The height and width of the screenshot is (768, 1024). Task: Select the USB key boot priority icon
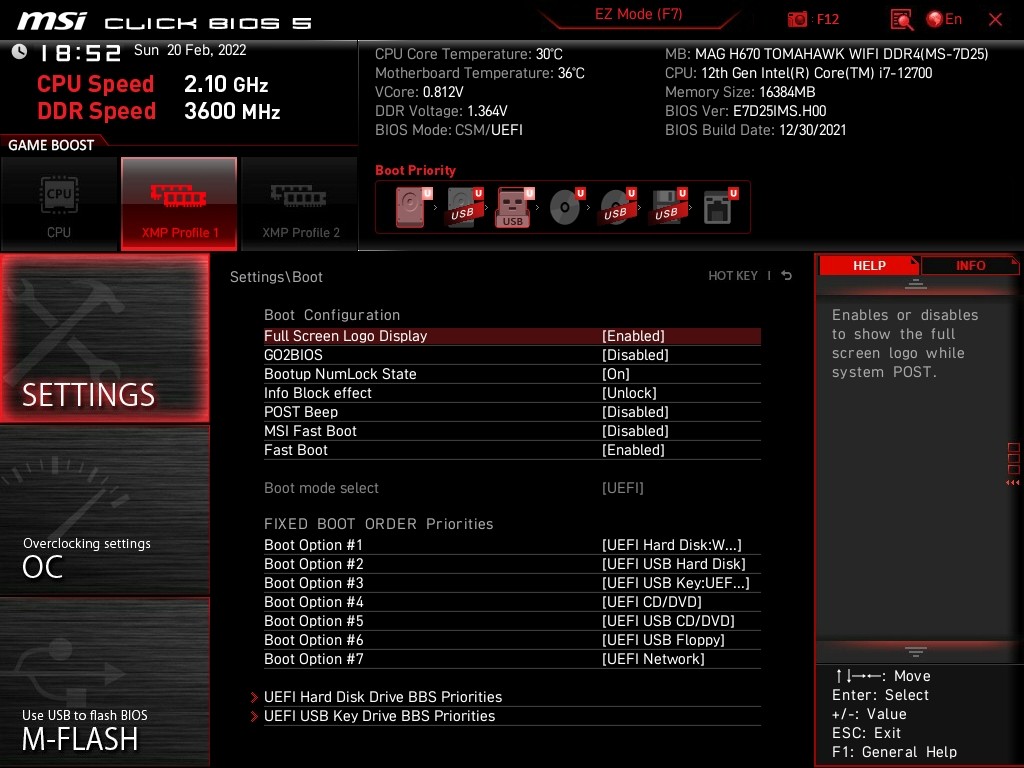click(x=514, y=207)
